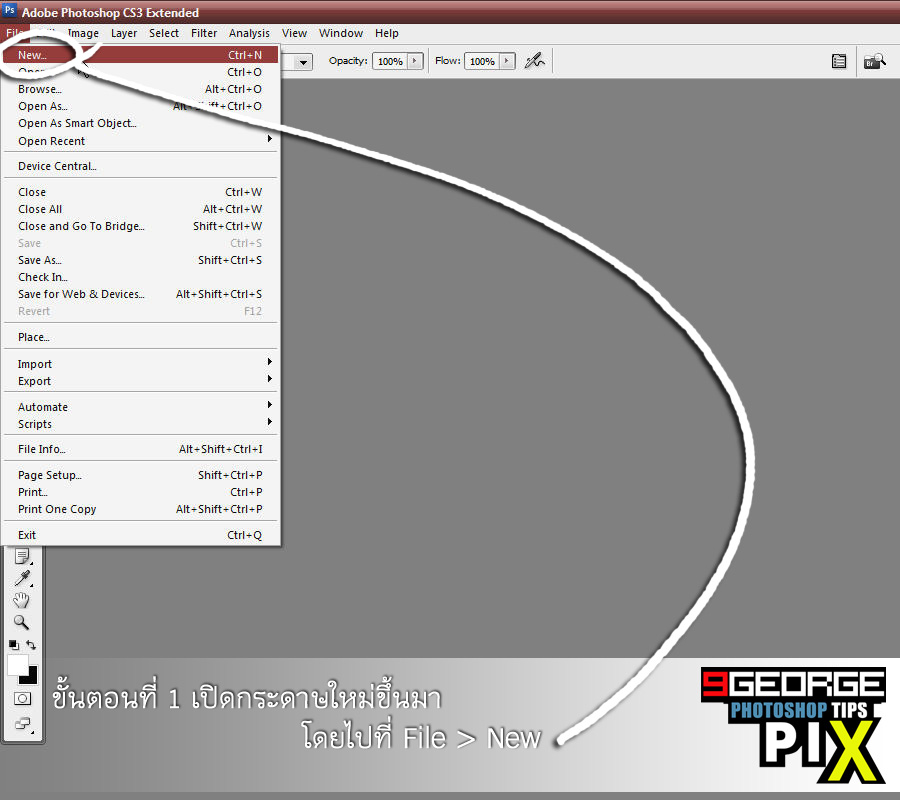Screen dimensions: 900x800
Task: Click the Opacity 100% field
Action: click(x=390, y=61)
